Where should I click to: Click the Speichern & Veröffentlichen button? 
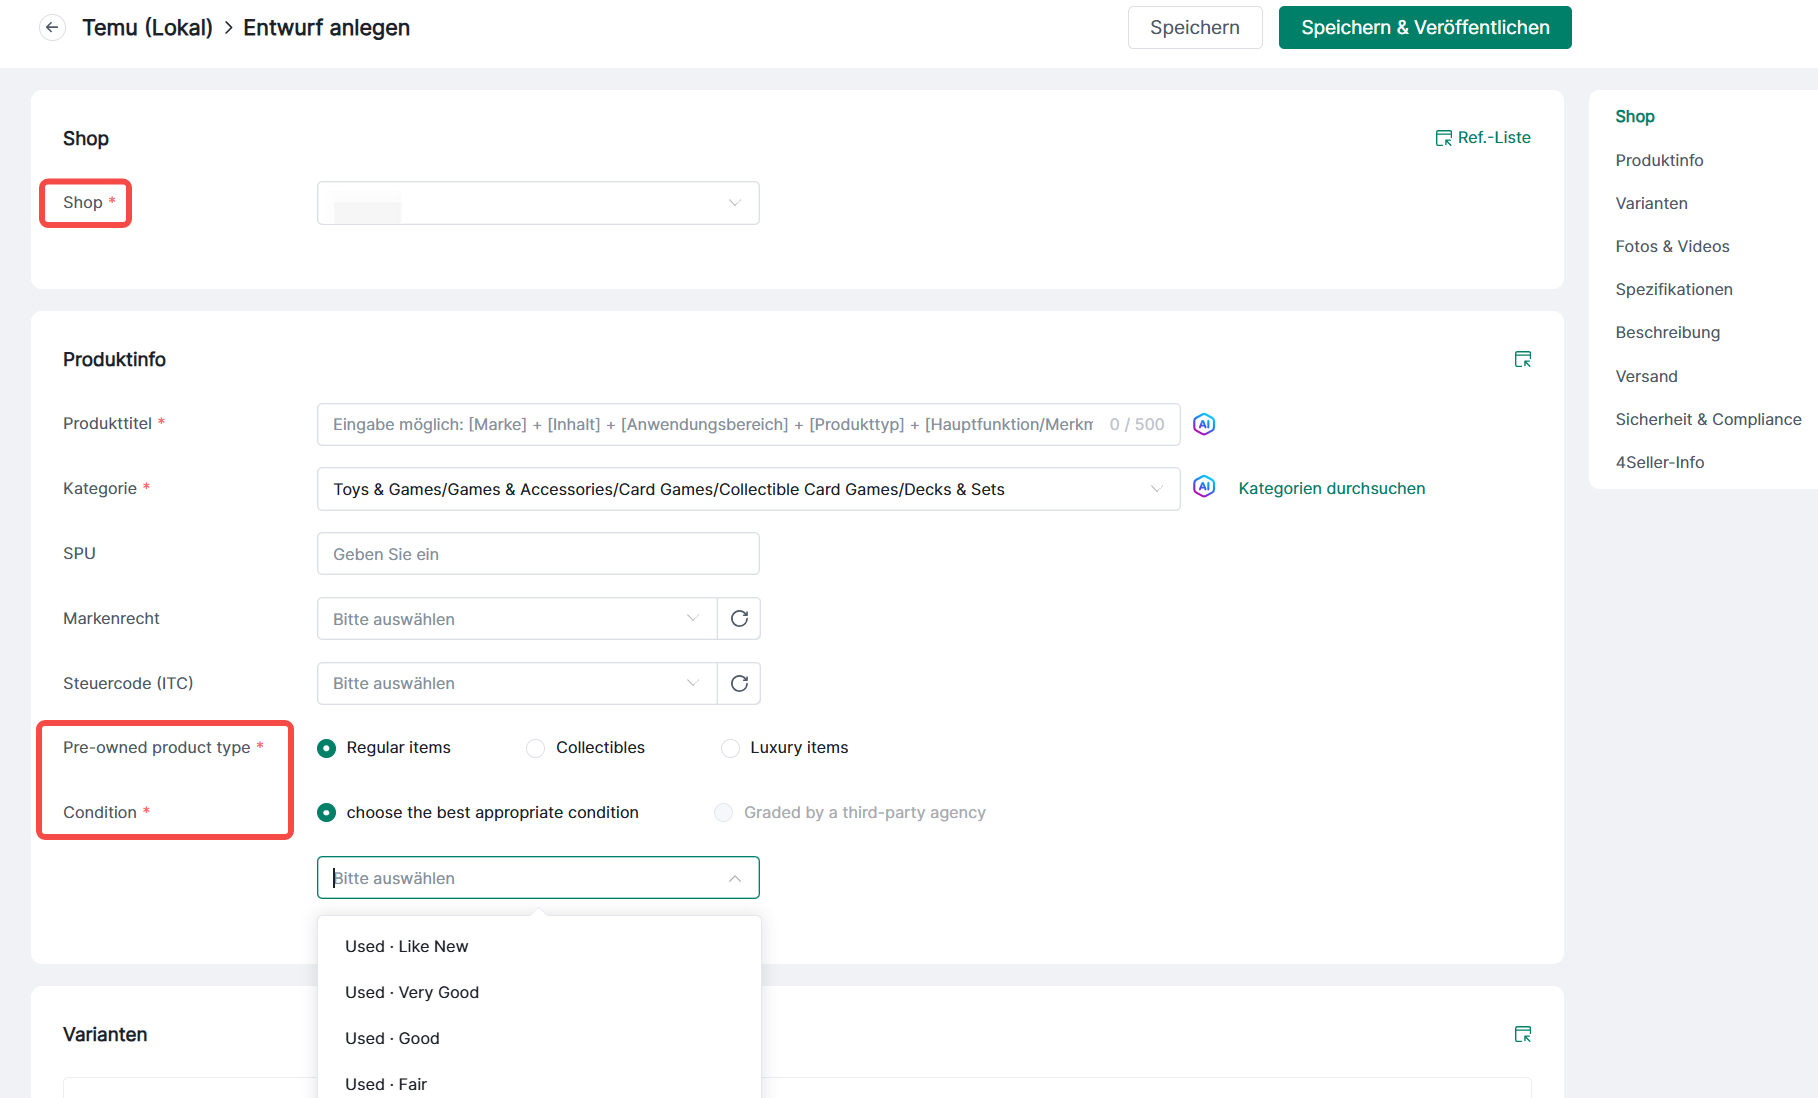1425,28
